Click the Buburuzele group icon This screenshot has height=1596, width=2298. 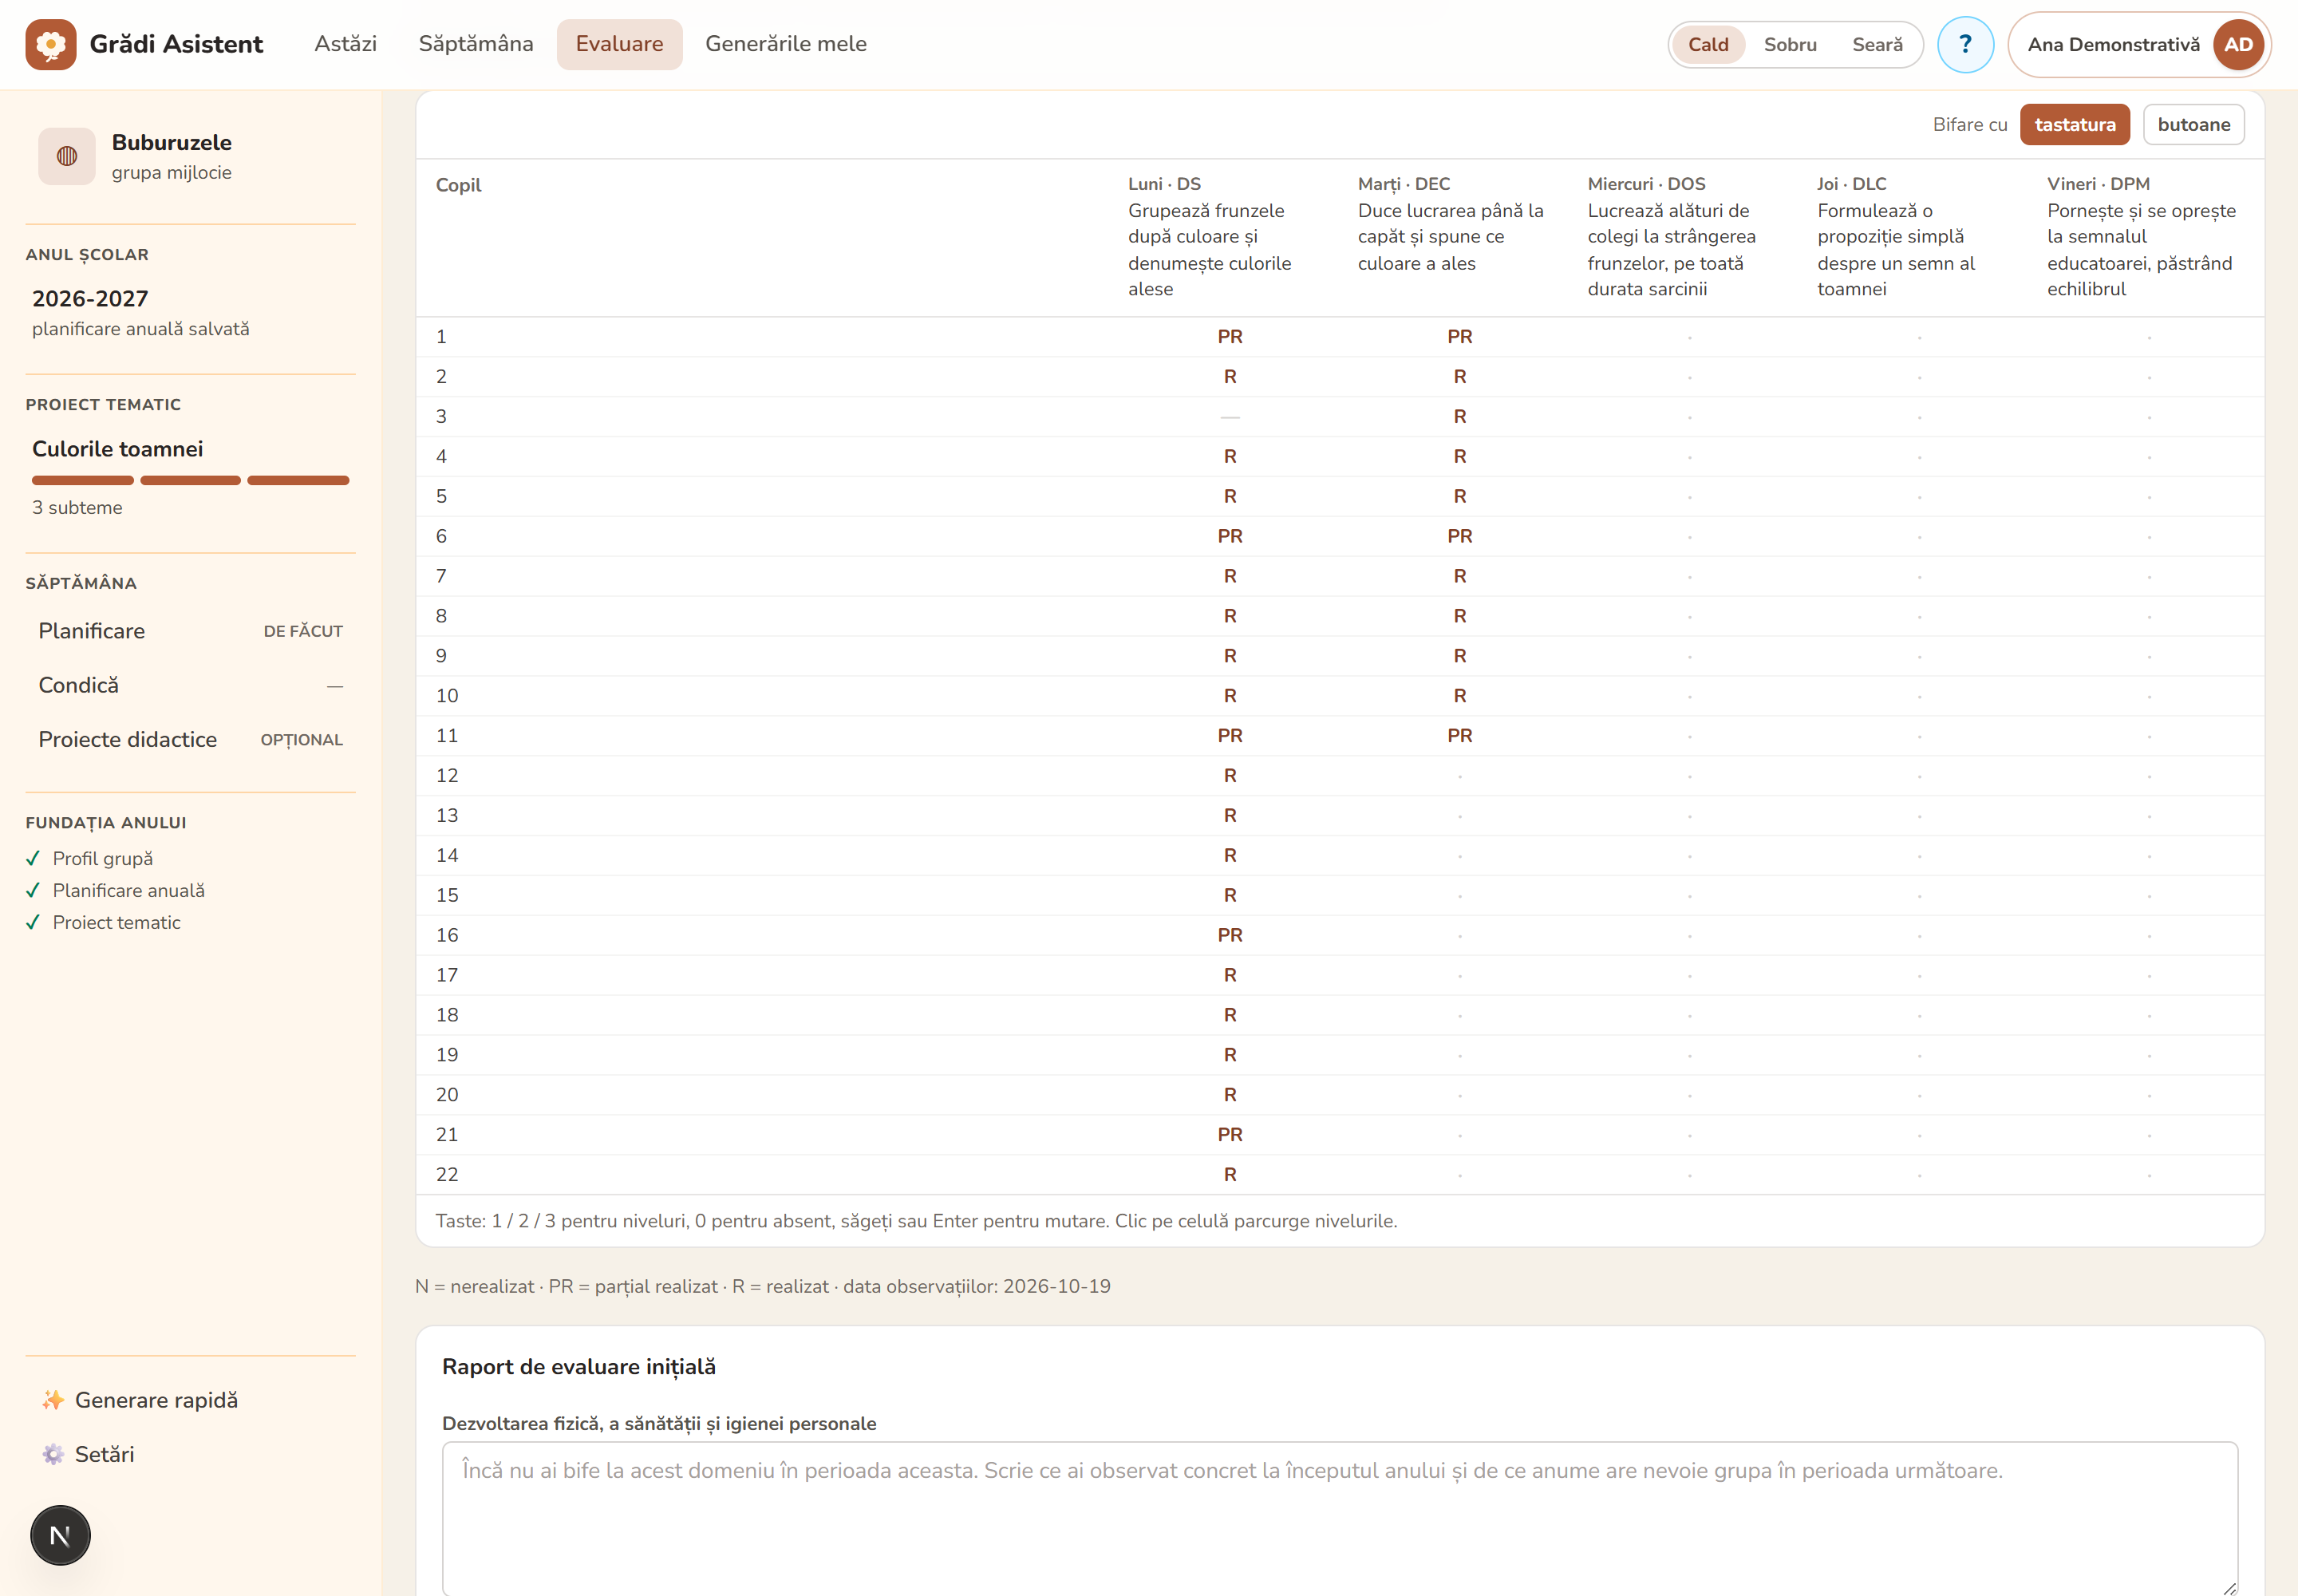[x=67, y=156]
